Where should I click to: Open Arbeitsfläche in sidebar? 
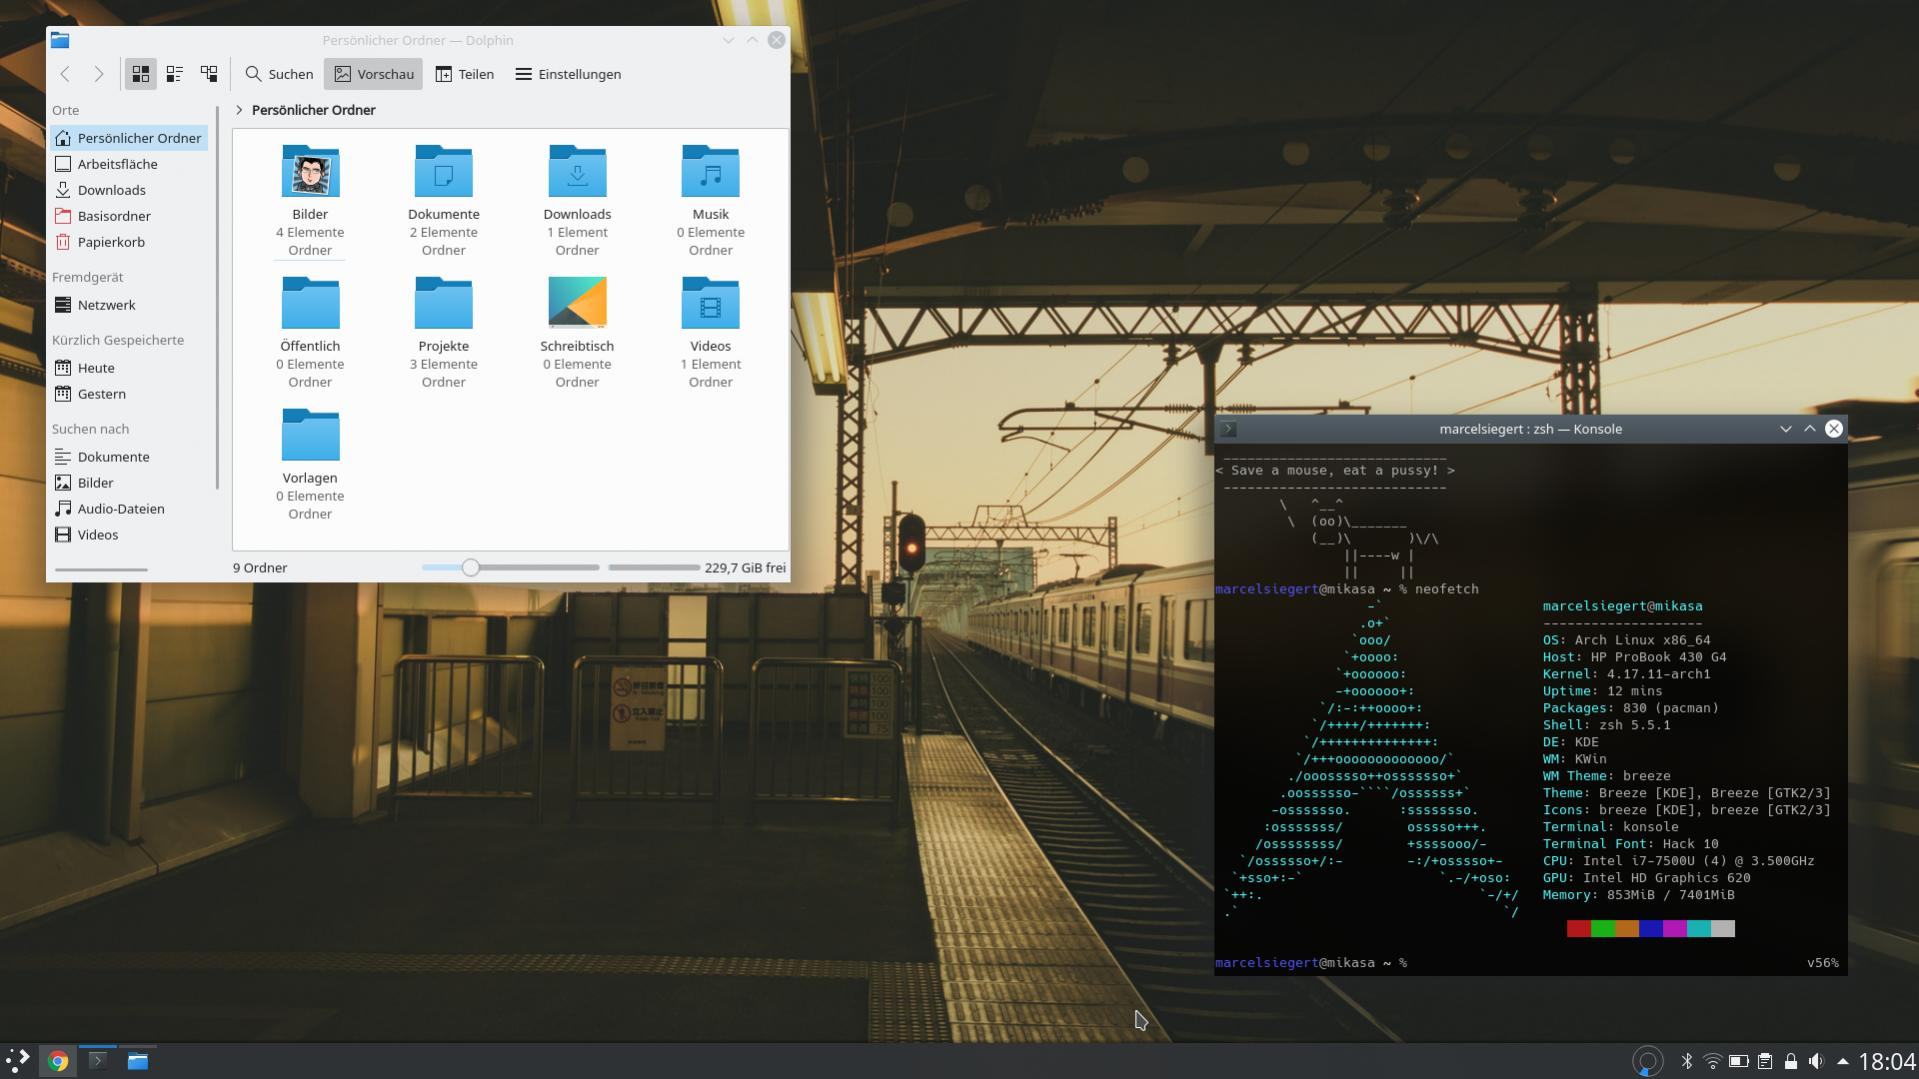point(129,164)
